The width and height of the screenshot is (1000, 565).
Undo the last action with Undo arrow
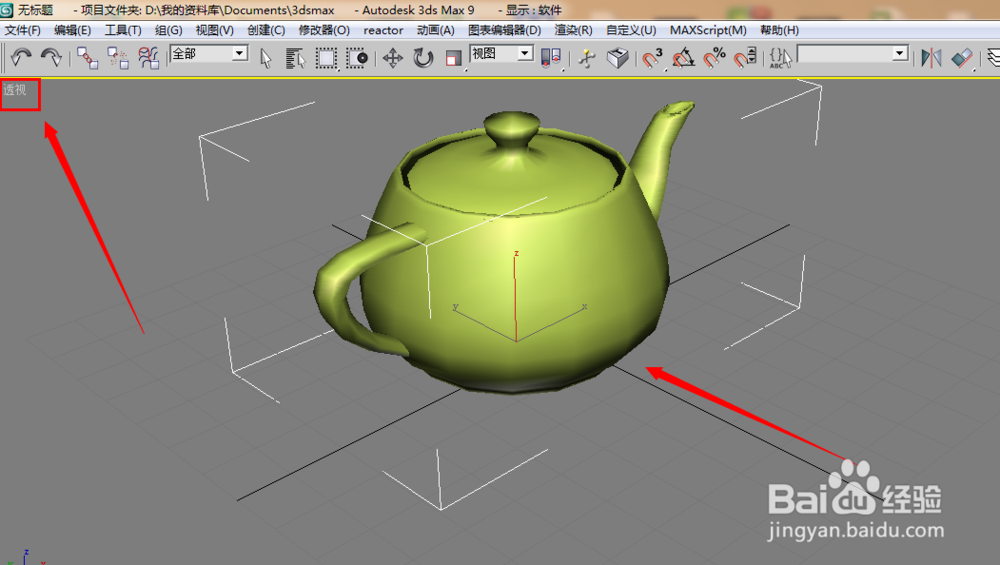coord(21,58)
